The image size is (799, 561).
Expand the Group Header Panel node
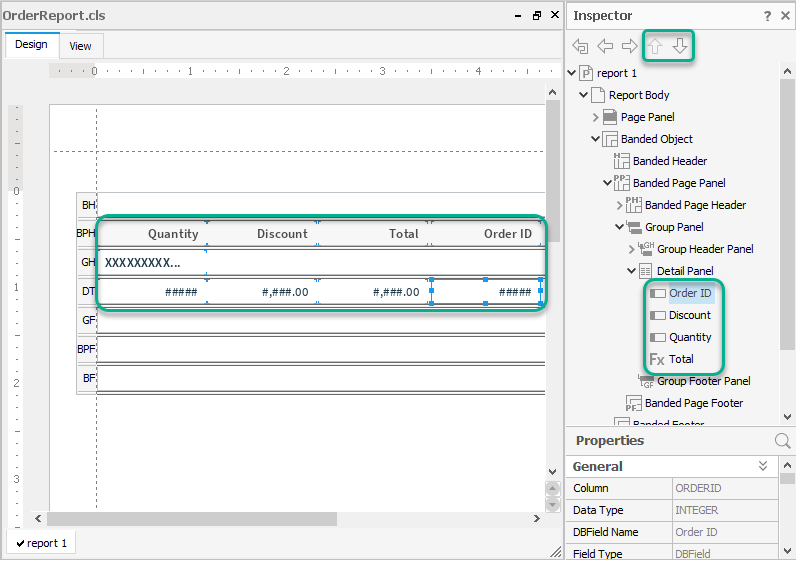632,249
